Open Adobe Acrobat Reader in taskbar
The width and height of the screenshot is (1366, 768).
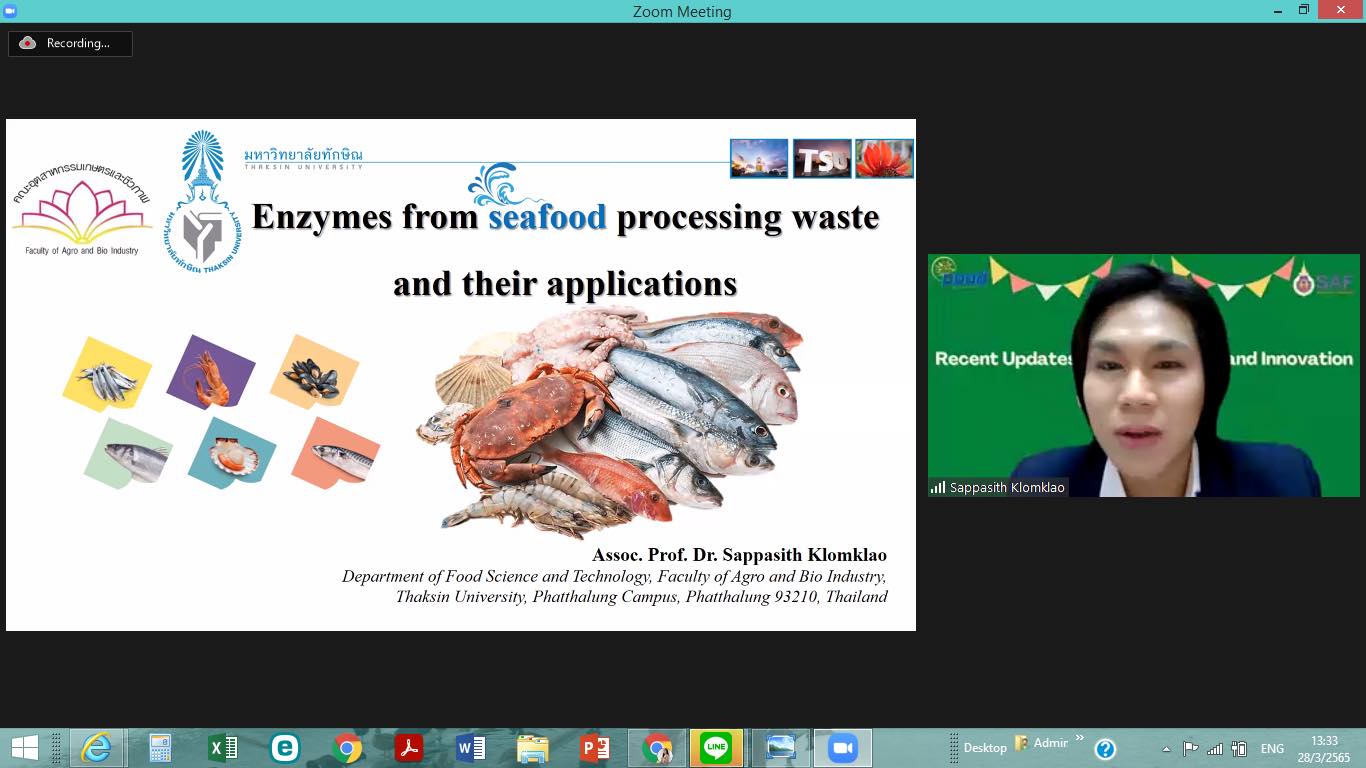[408, 748]
